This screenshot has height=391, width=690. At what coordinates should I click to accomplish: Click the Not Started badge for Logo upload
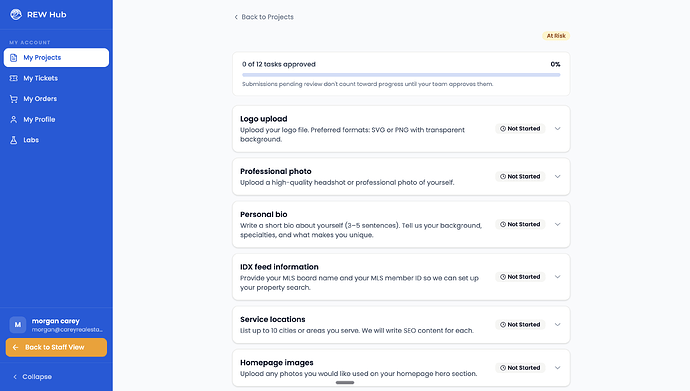(520, 128)
